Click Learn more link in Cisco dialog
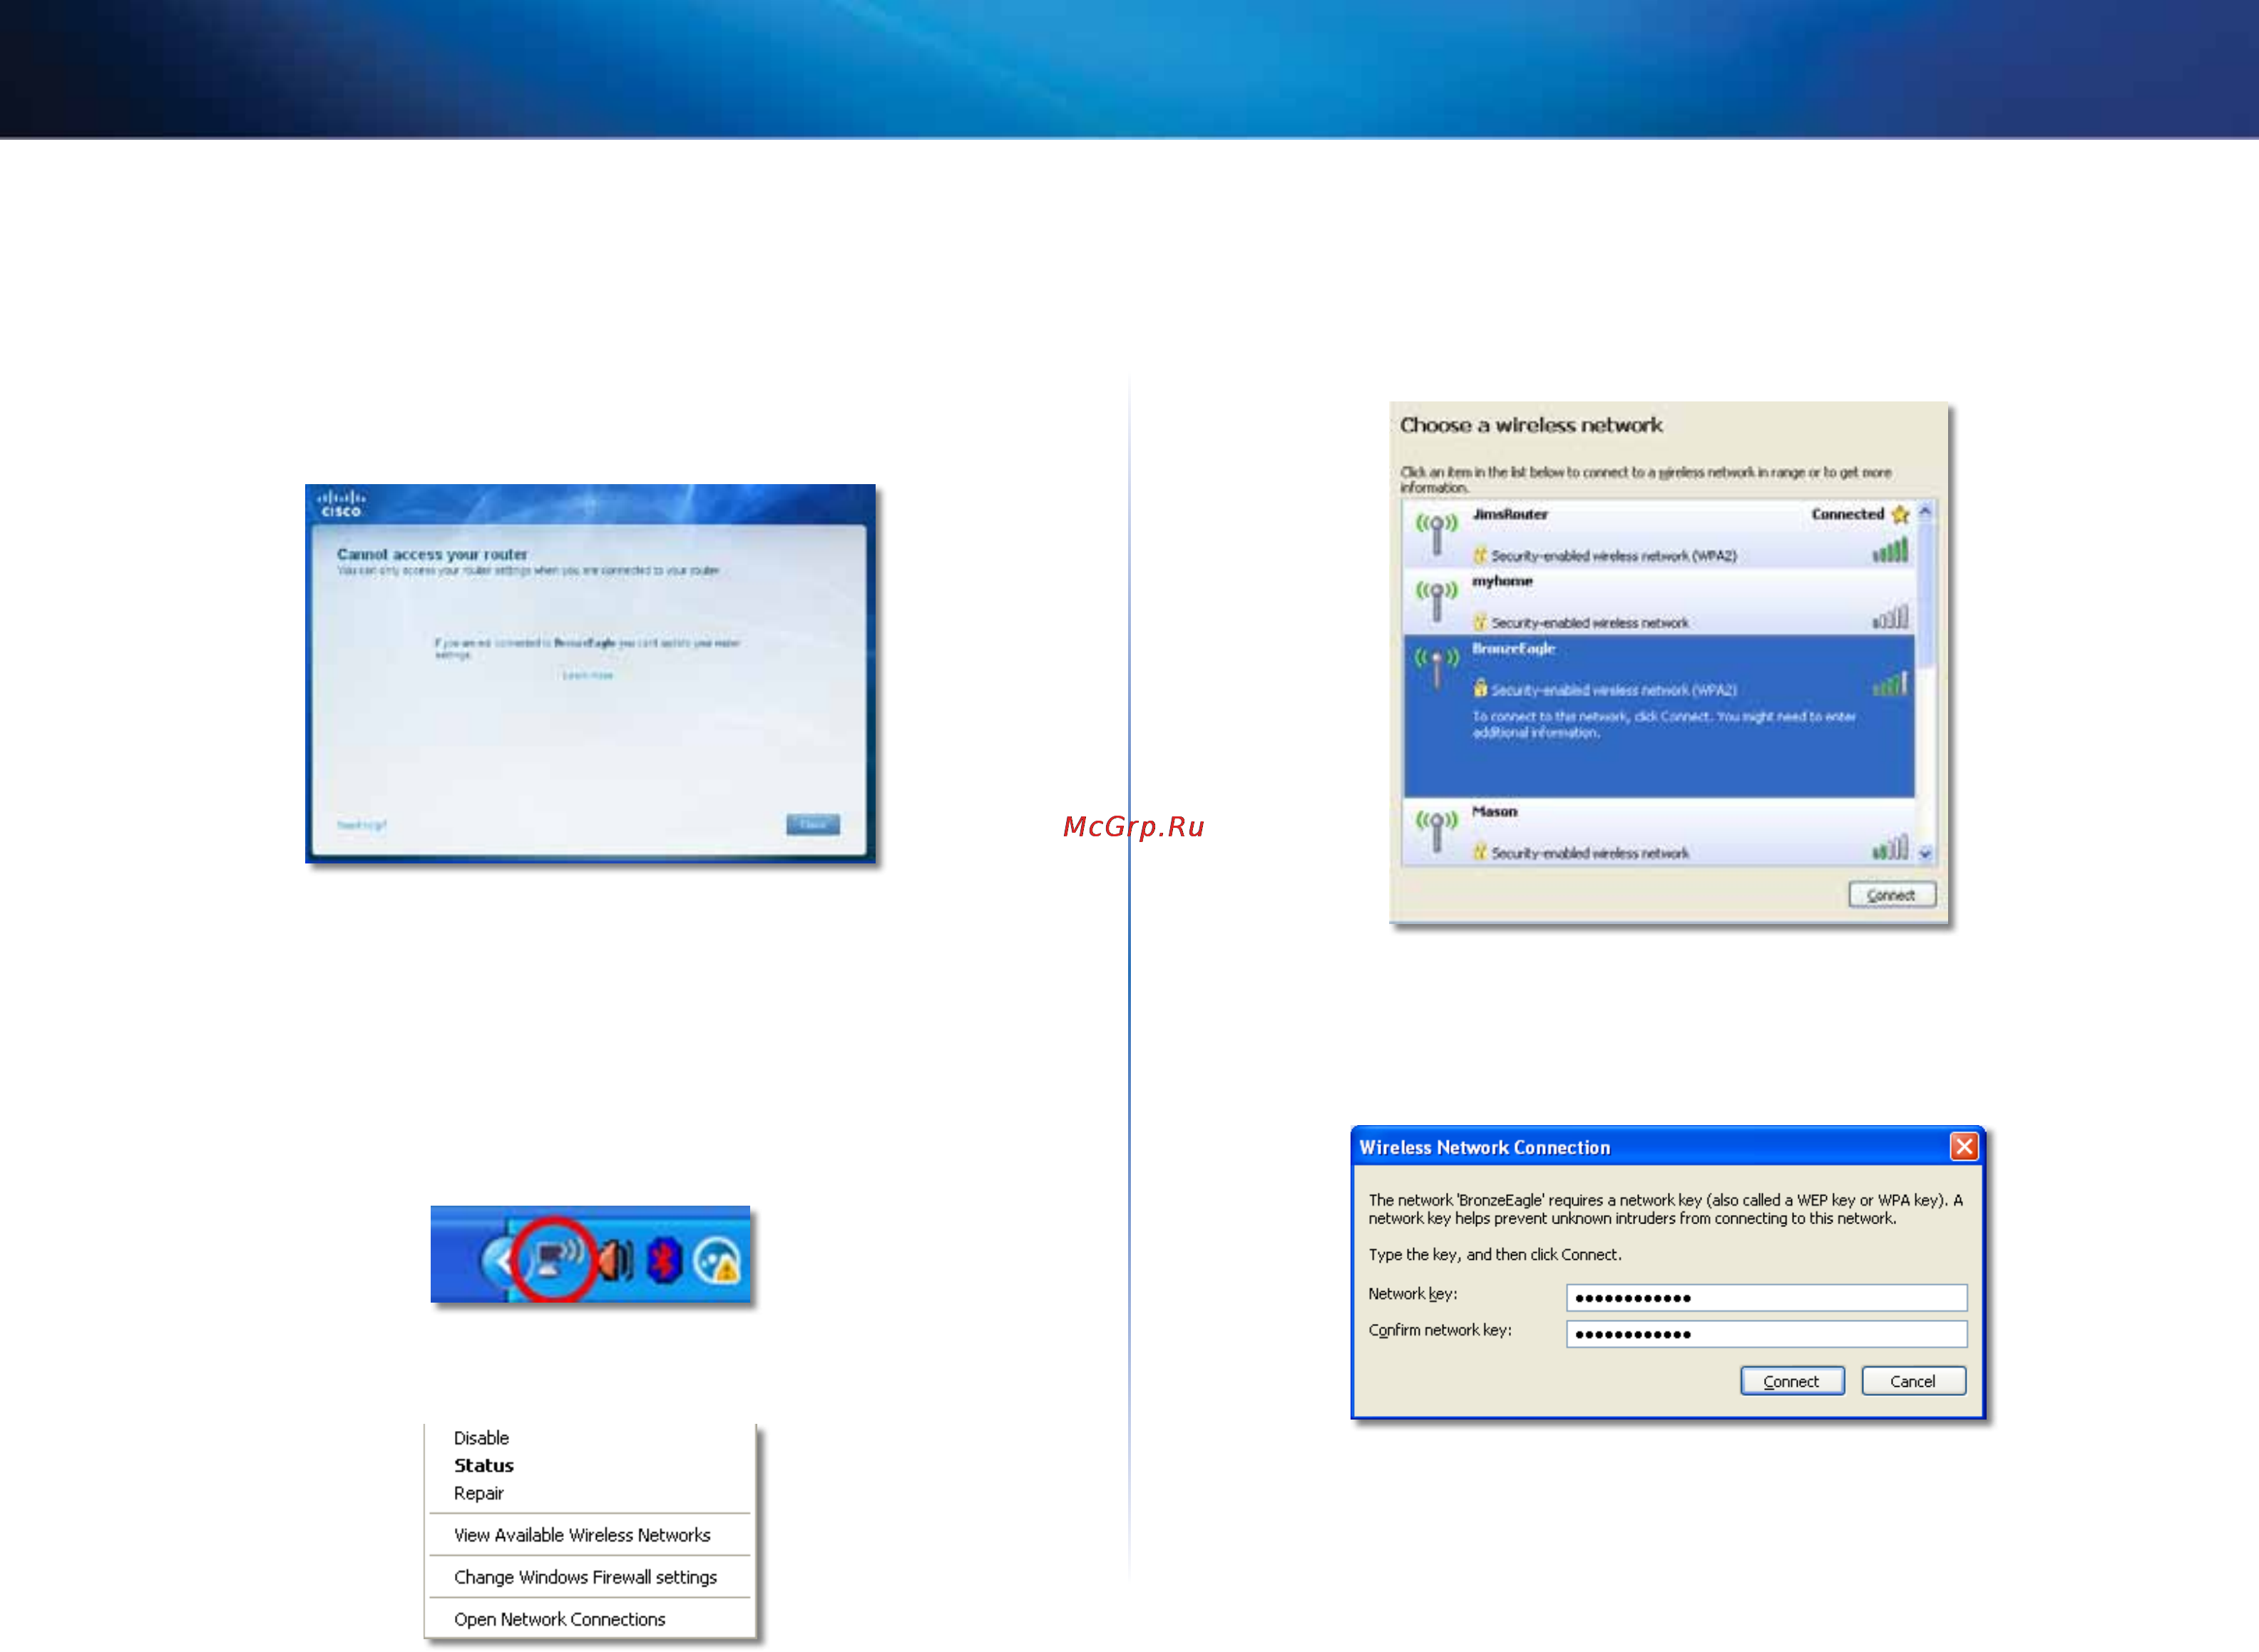 pyautogui.click(x=587, y=675)
